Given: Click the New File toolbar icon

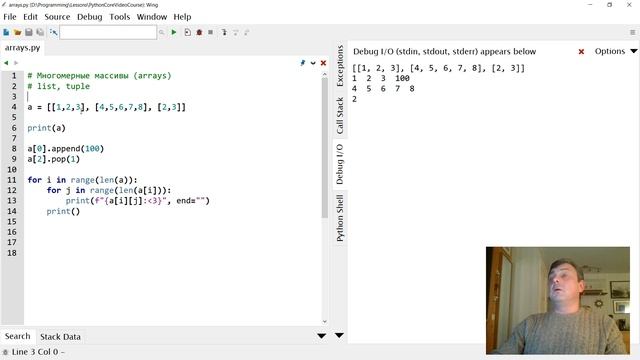Looking at the screenshot, I should (6, 32).
